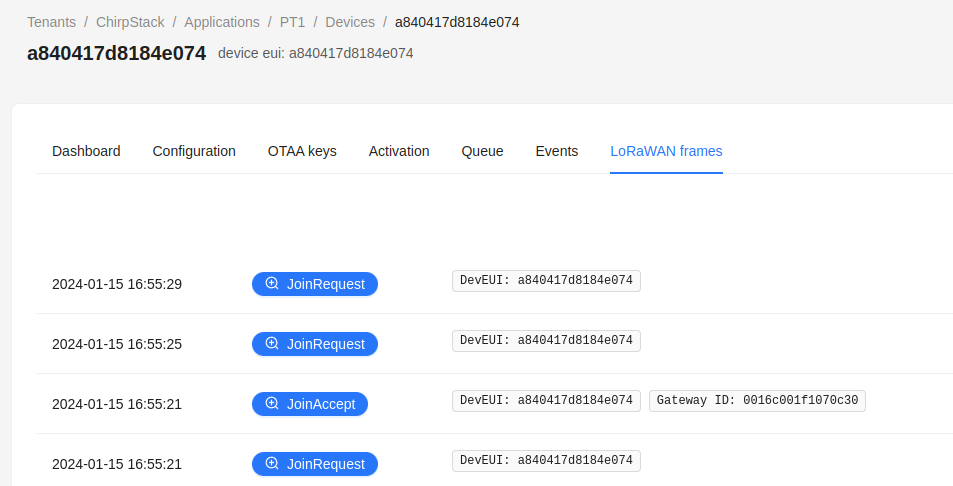This screenshot has height=486, width=953.
Task: Select the LoRaWAN frames tab
Action: (x=666, y=151)
